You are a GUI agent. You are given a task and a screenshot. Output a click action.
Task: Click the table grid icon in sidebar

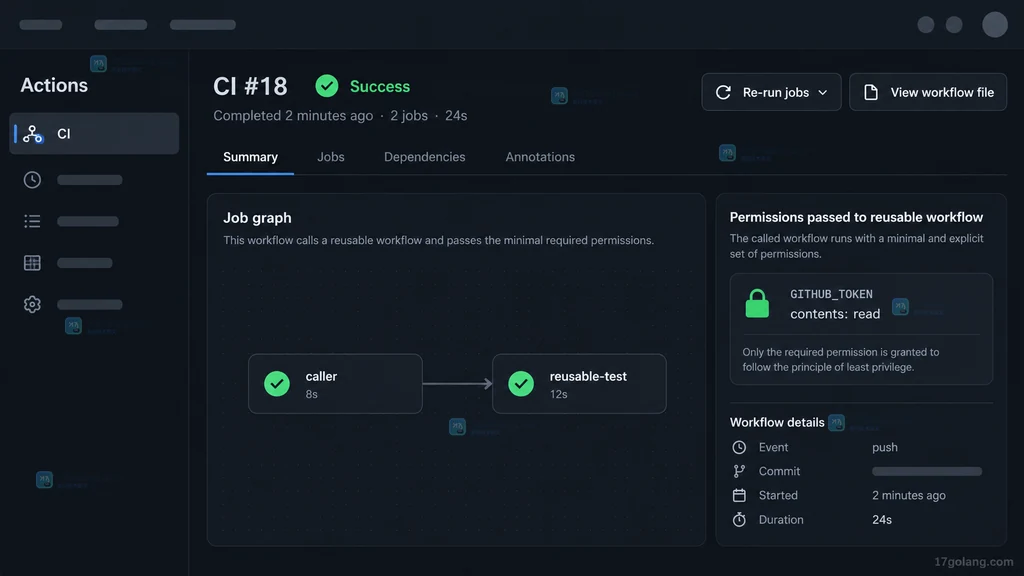click(32, 263)
